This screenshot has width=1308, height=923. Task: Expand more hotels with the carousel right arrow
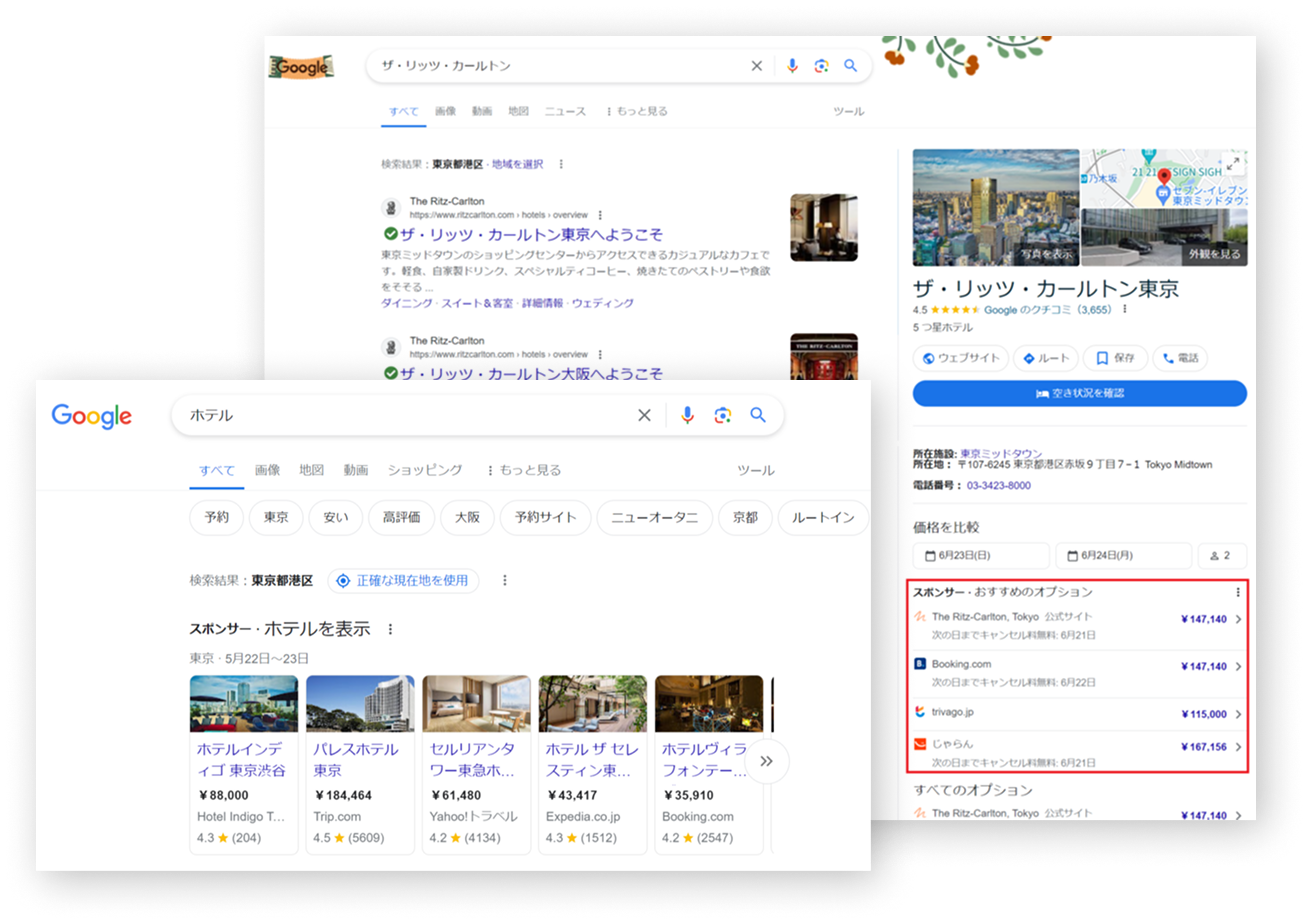tap(767, 761)
